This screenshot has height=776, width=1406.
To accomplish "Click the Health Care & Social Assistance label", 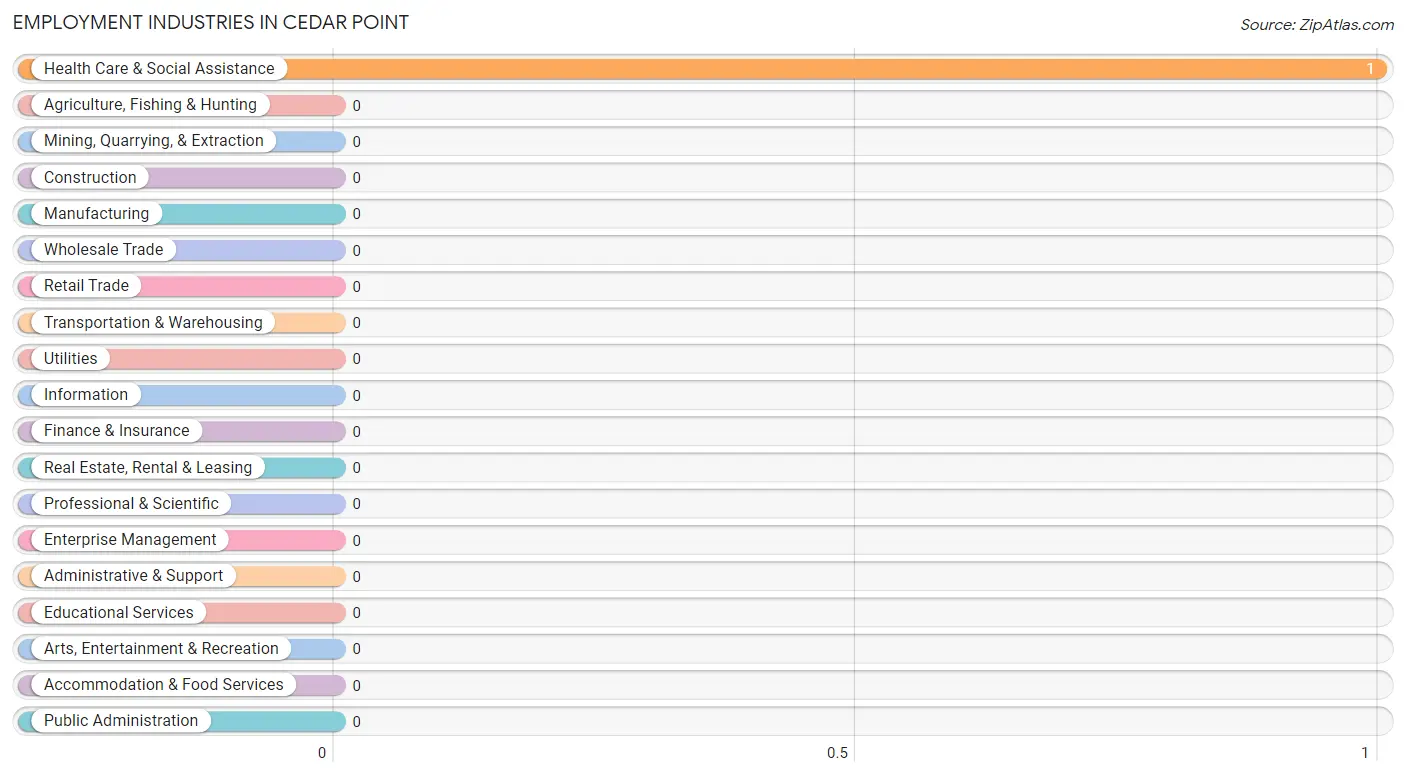I will click(159, 69).
